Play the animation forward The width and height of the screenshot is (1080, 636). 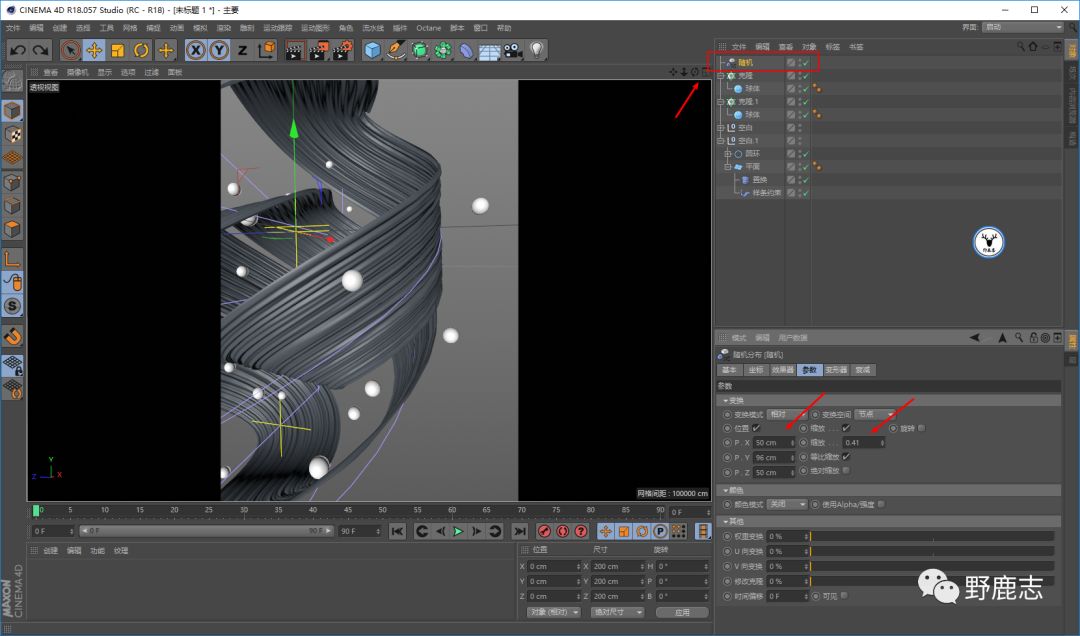458,531
